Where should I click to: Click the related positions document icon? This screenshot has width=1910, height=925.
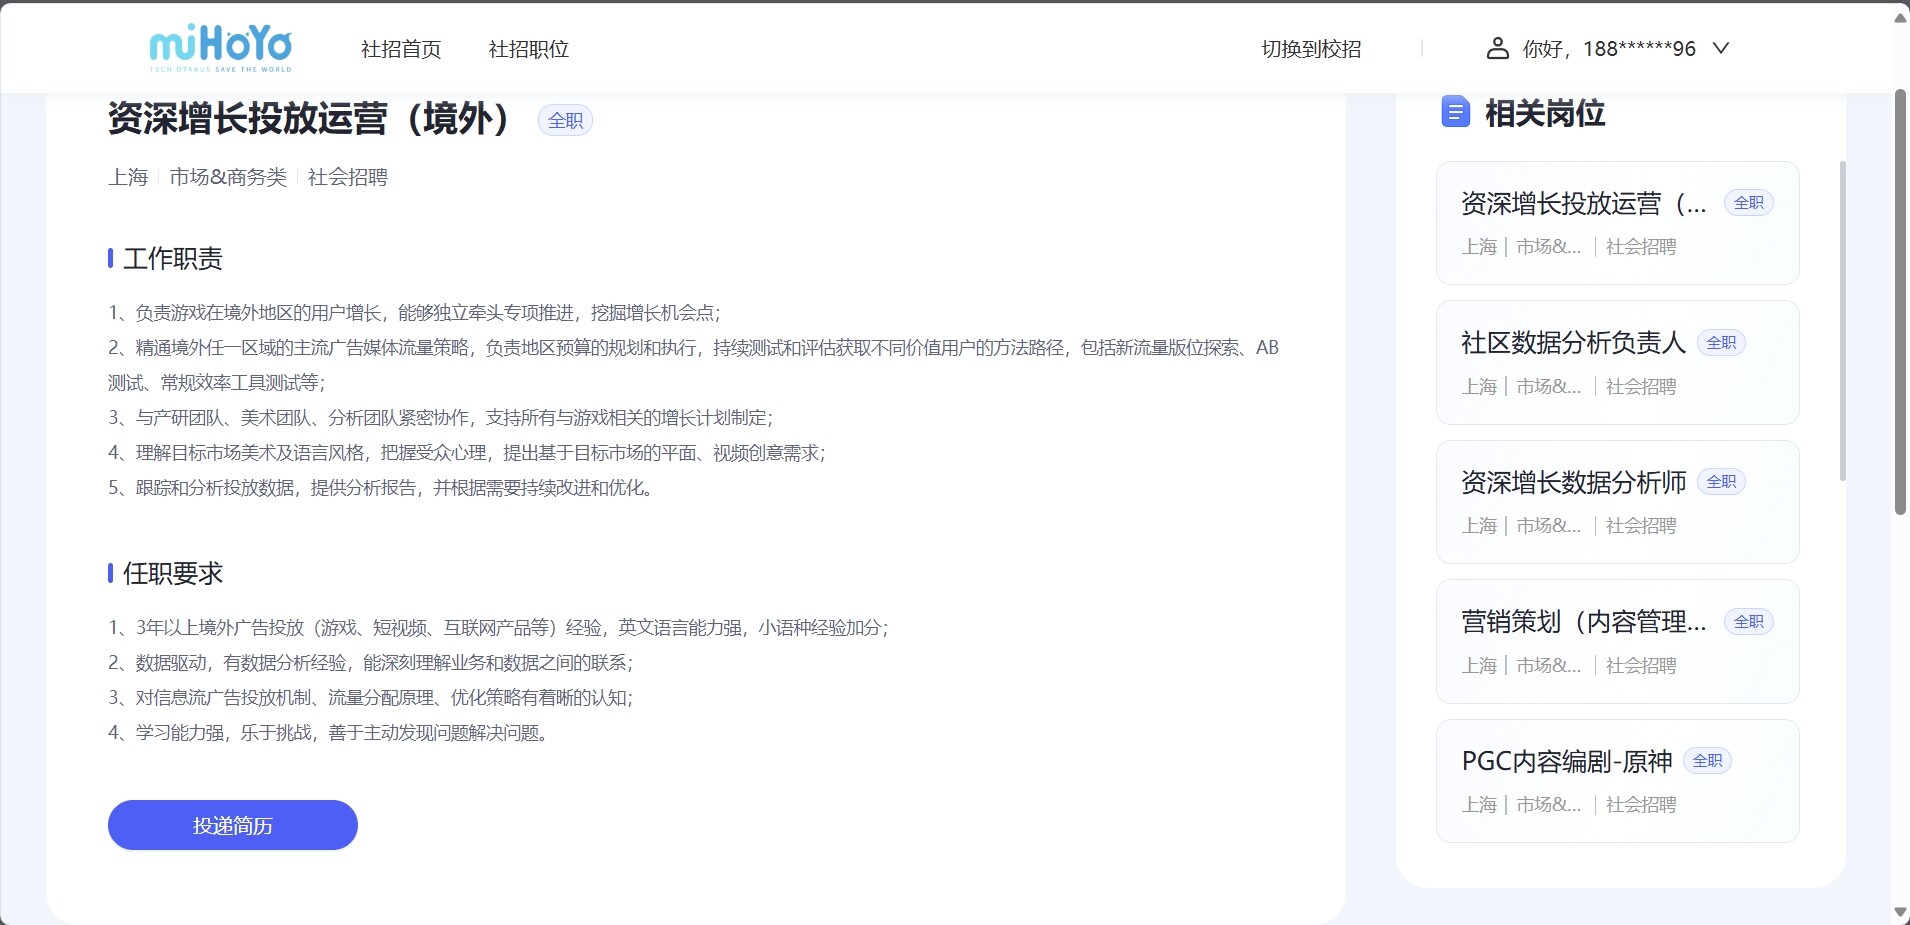click(x=1455, y=112)
